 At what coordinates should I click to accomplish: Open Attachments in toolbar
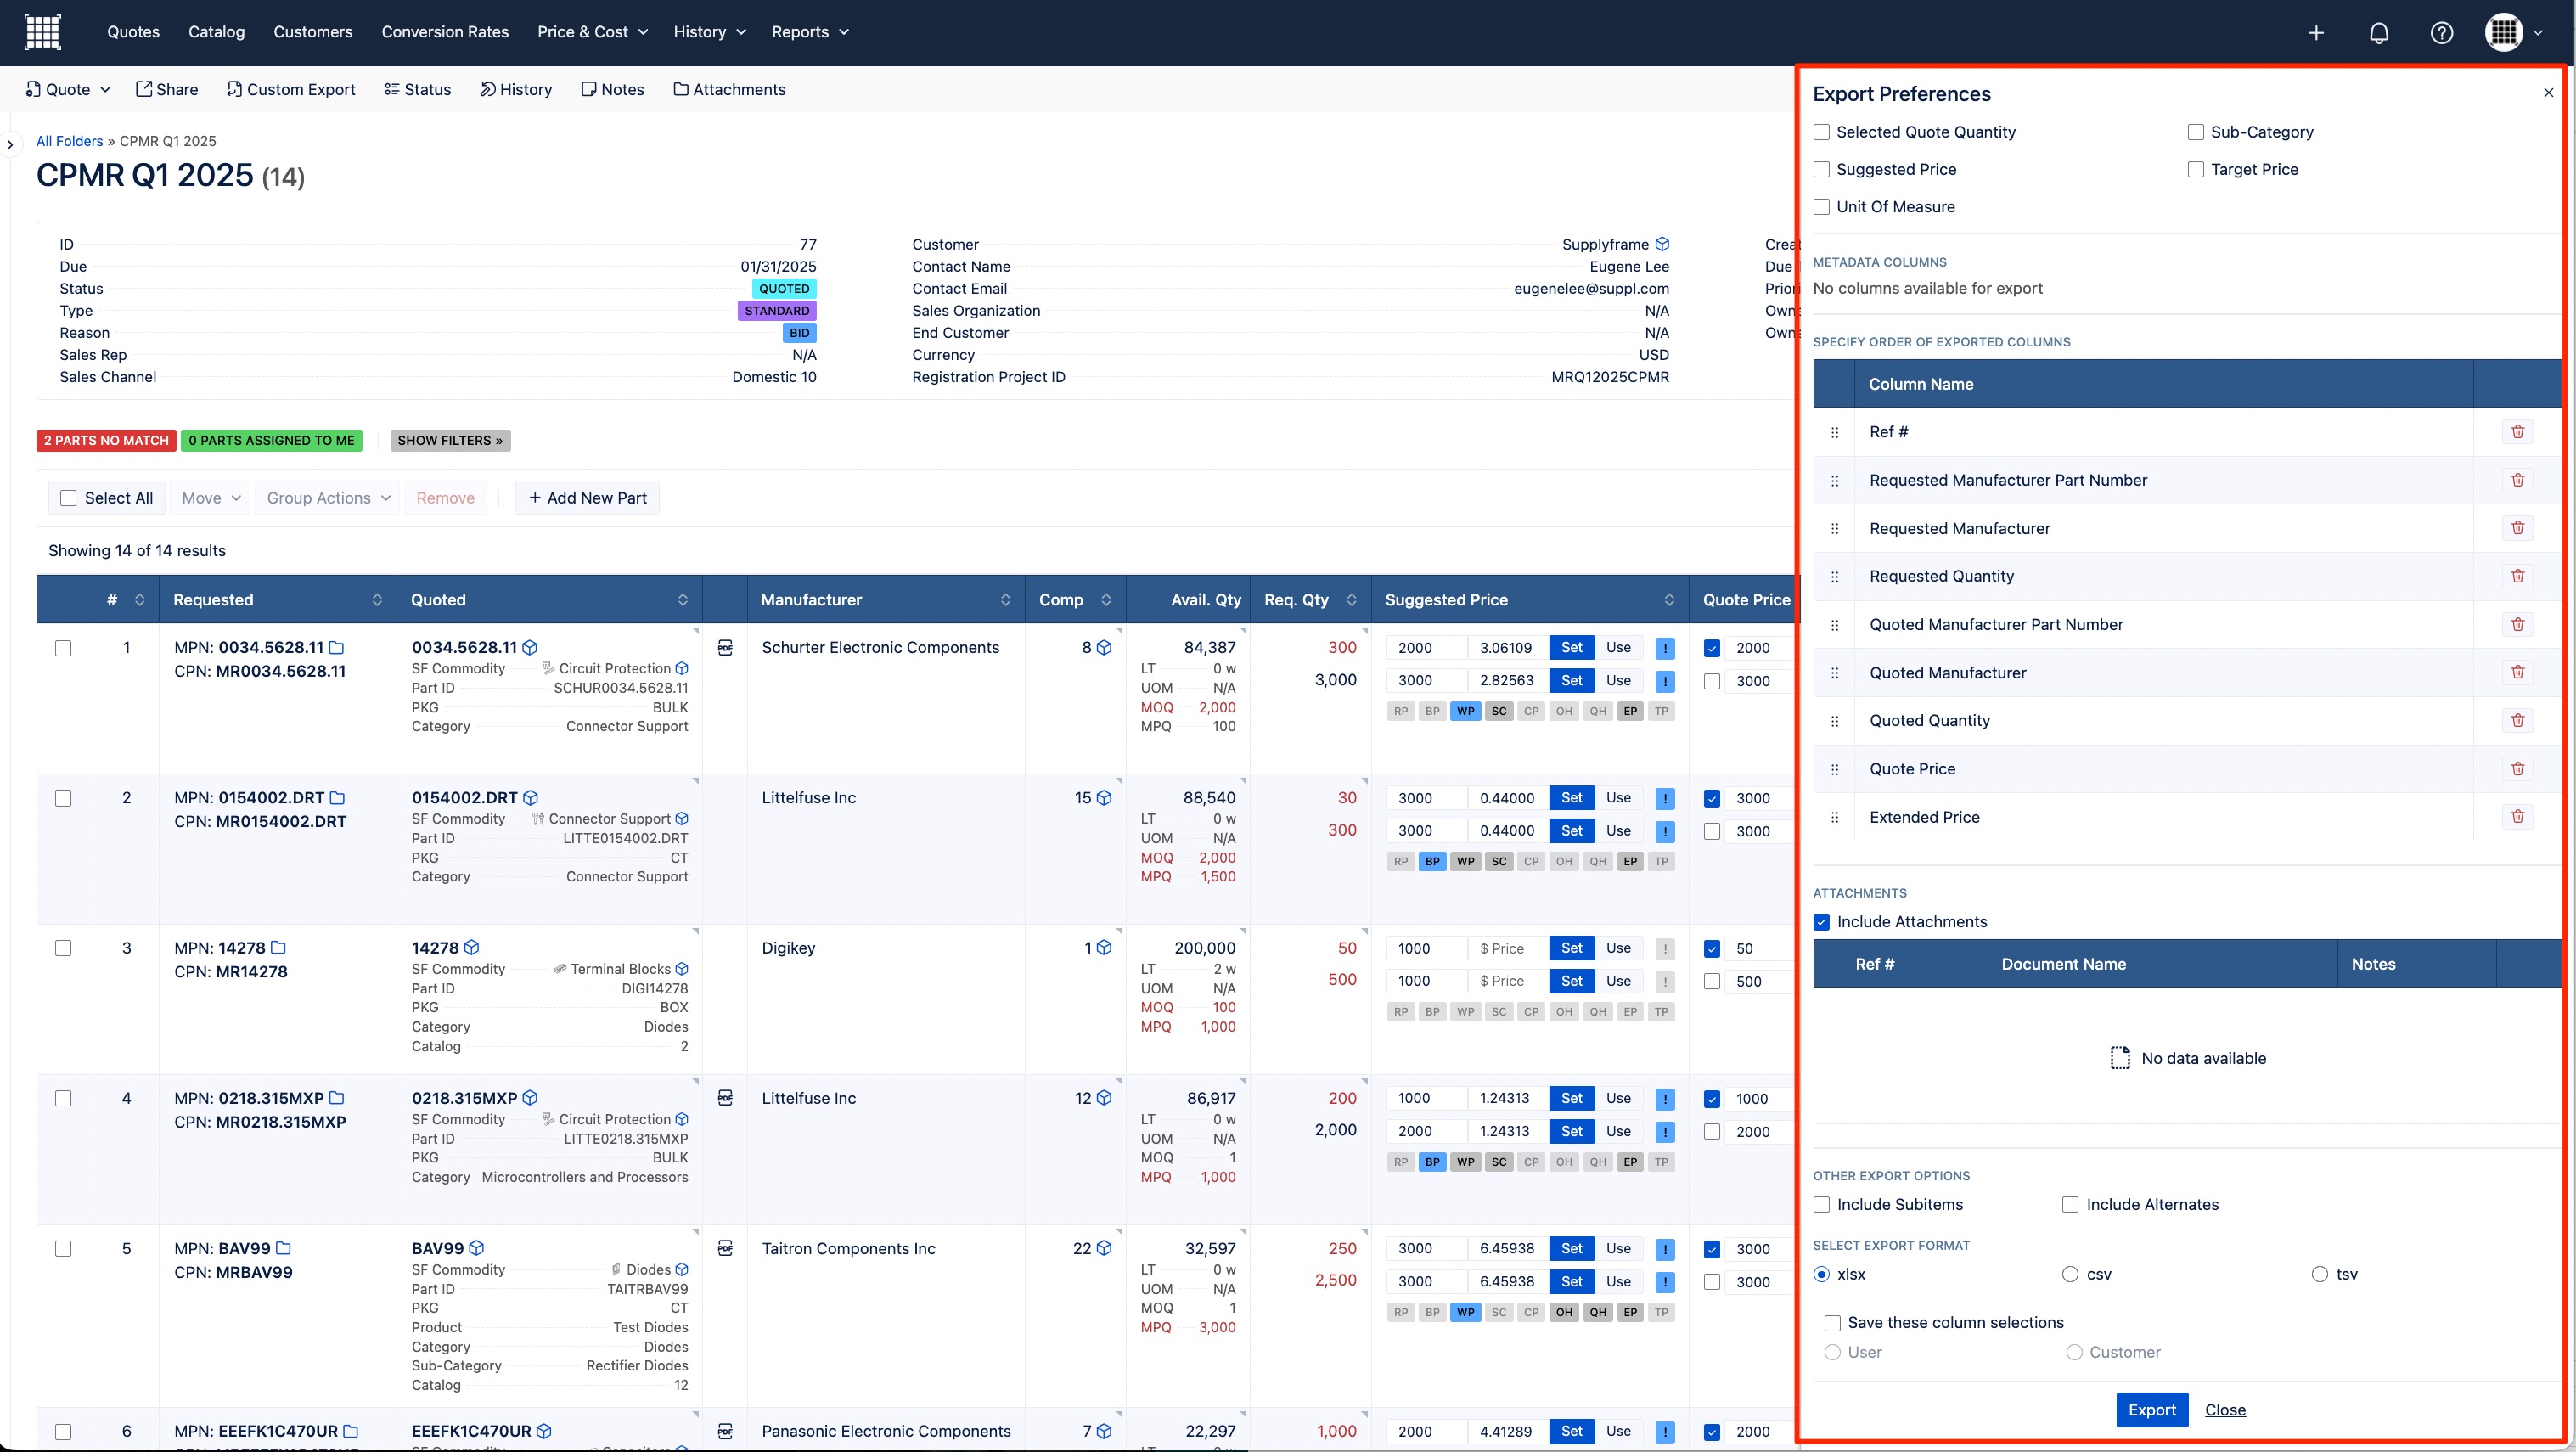729,89
